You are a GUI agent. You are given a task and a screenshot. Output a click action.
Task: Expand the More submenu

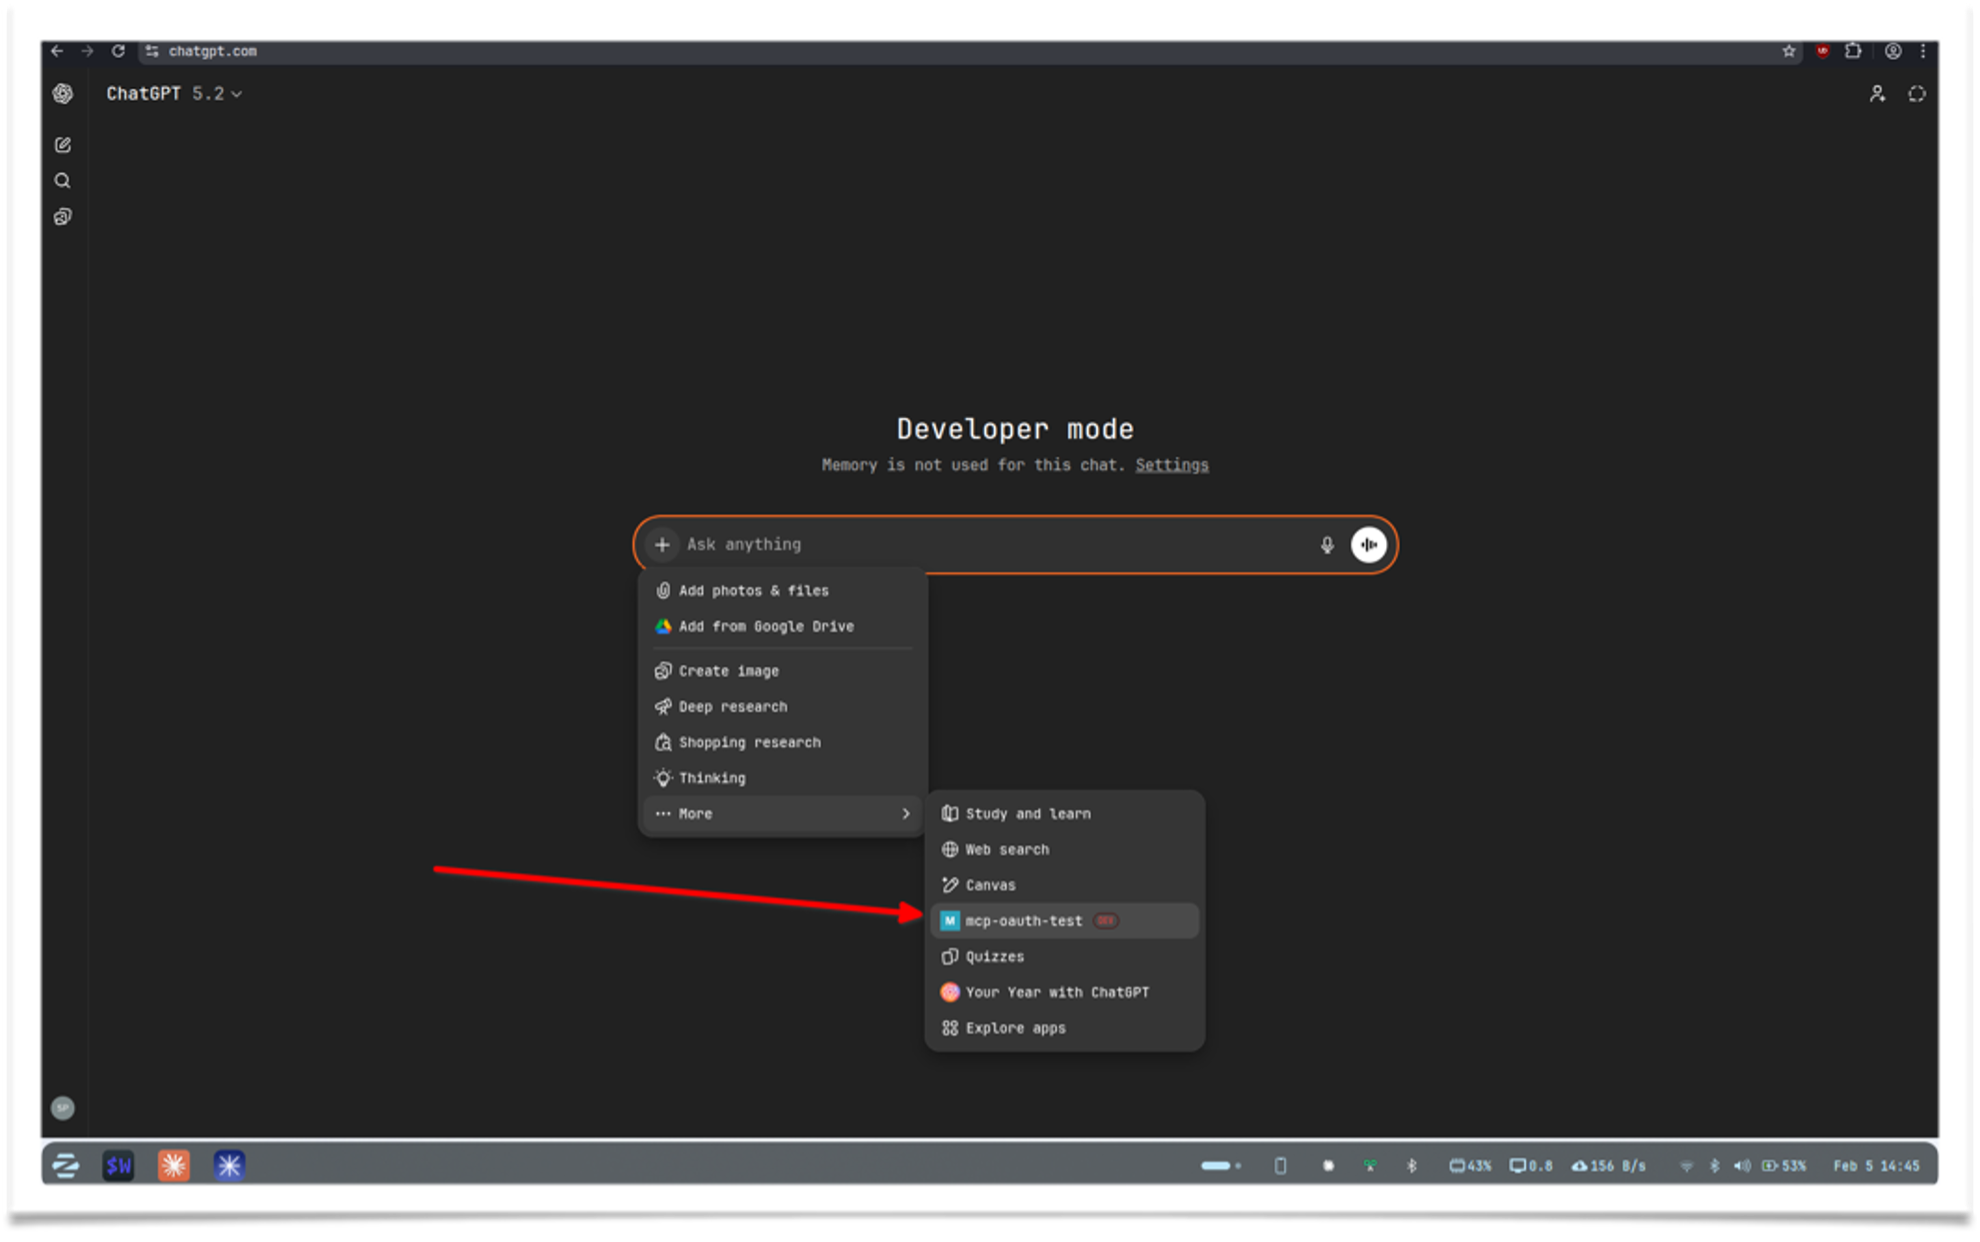coord(696,813)
